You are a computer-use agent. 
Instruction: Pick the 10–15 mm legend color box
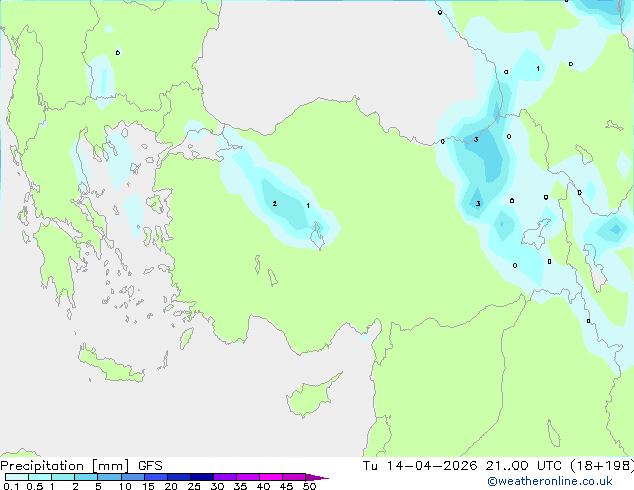(x=132, y=477)
